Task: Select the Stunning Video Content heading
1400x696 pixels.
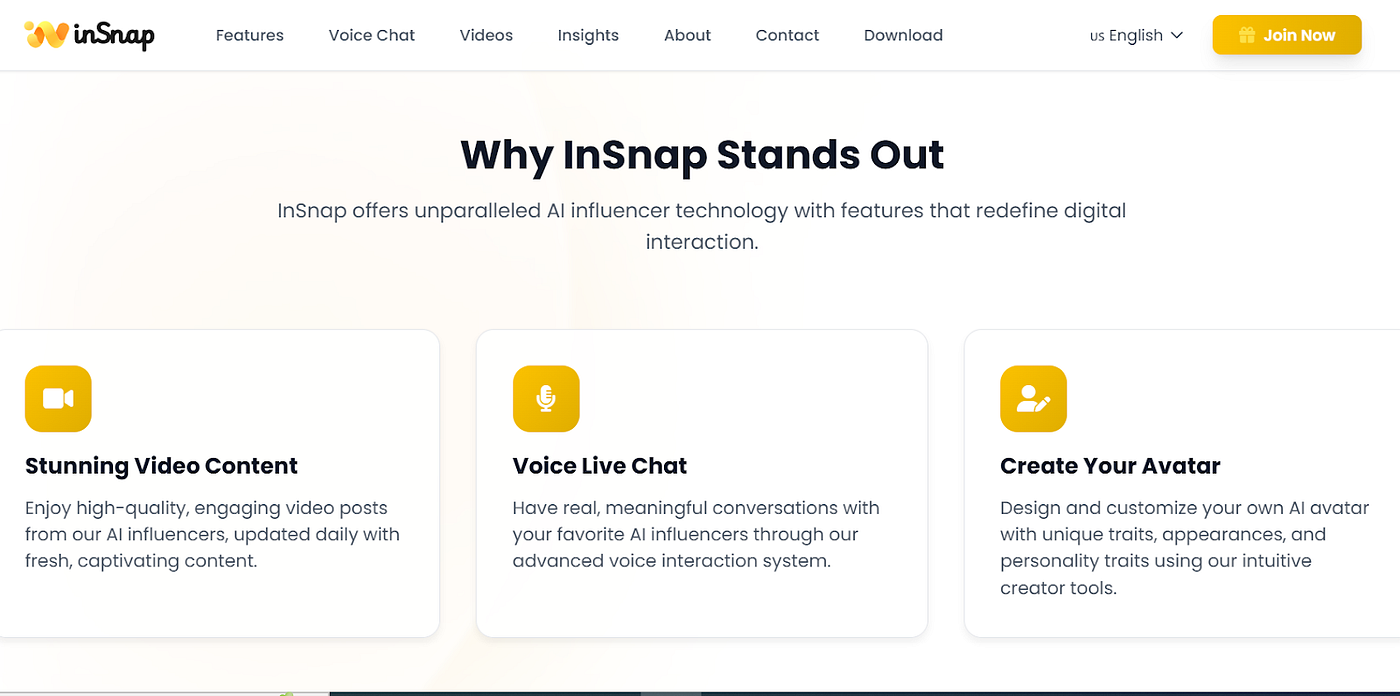Action: 162,466
